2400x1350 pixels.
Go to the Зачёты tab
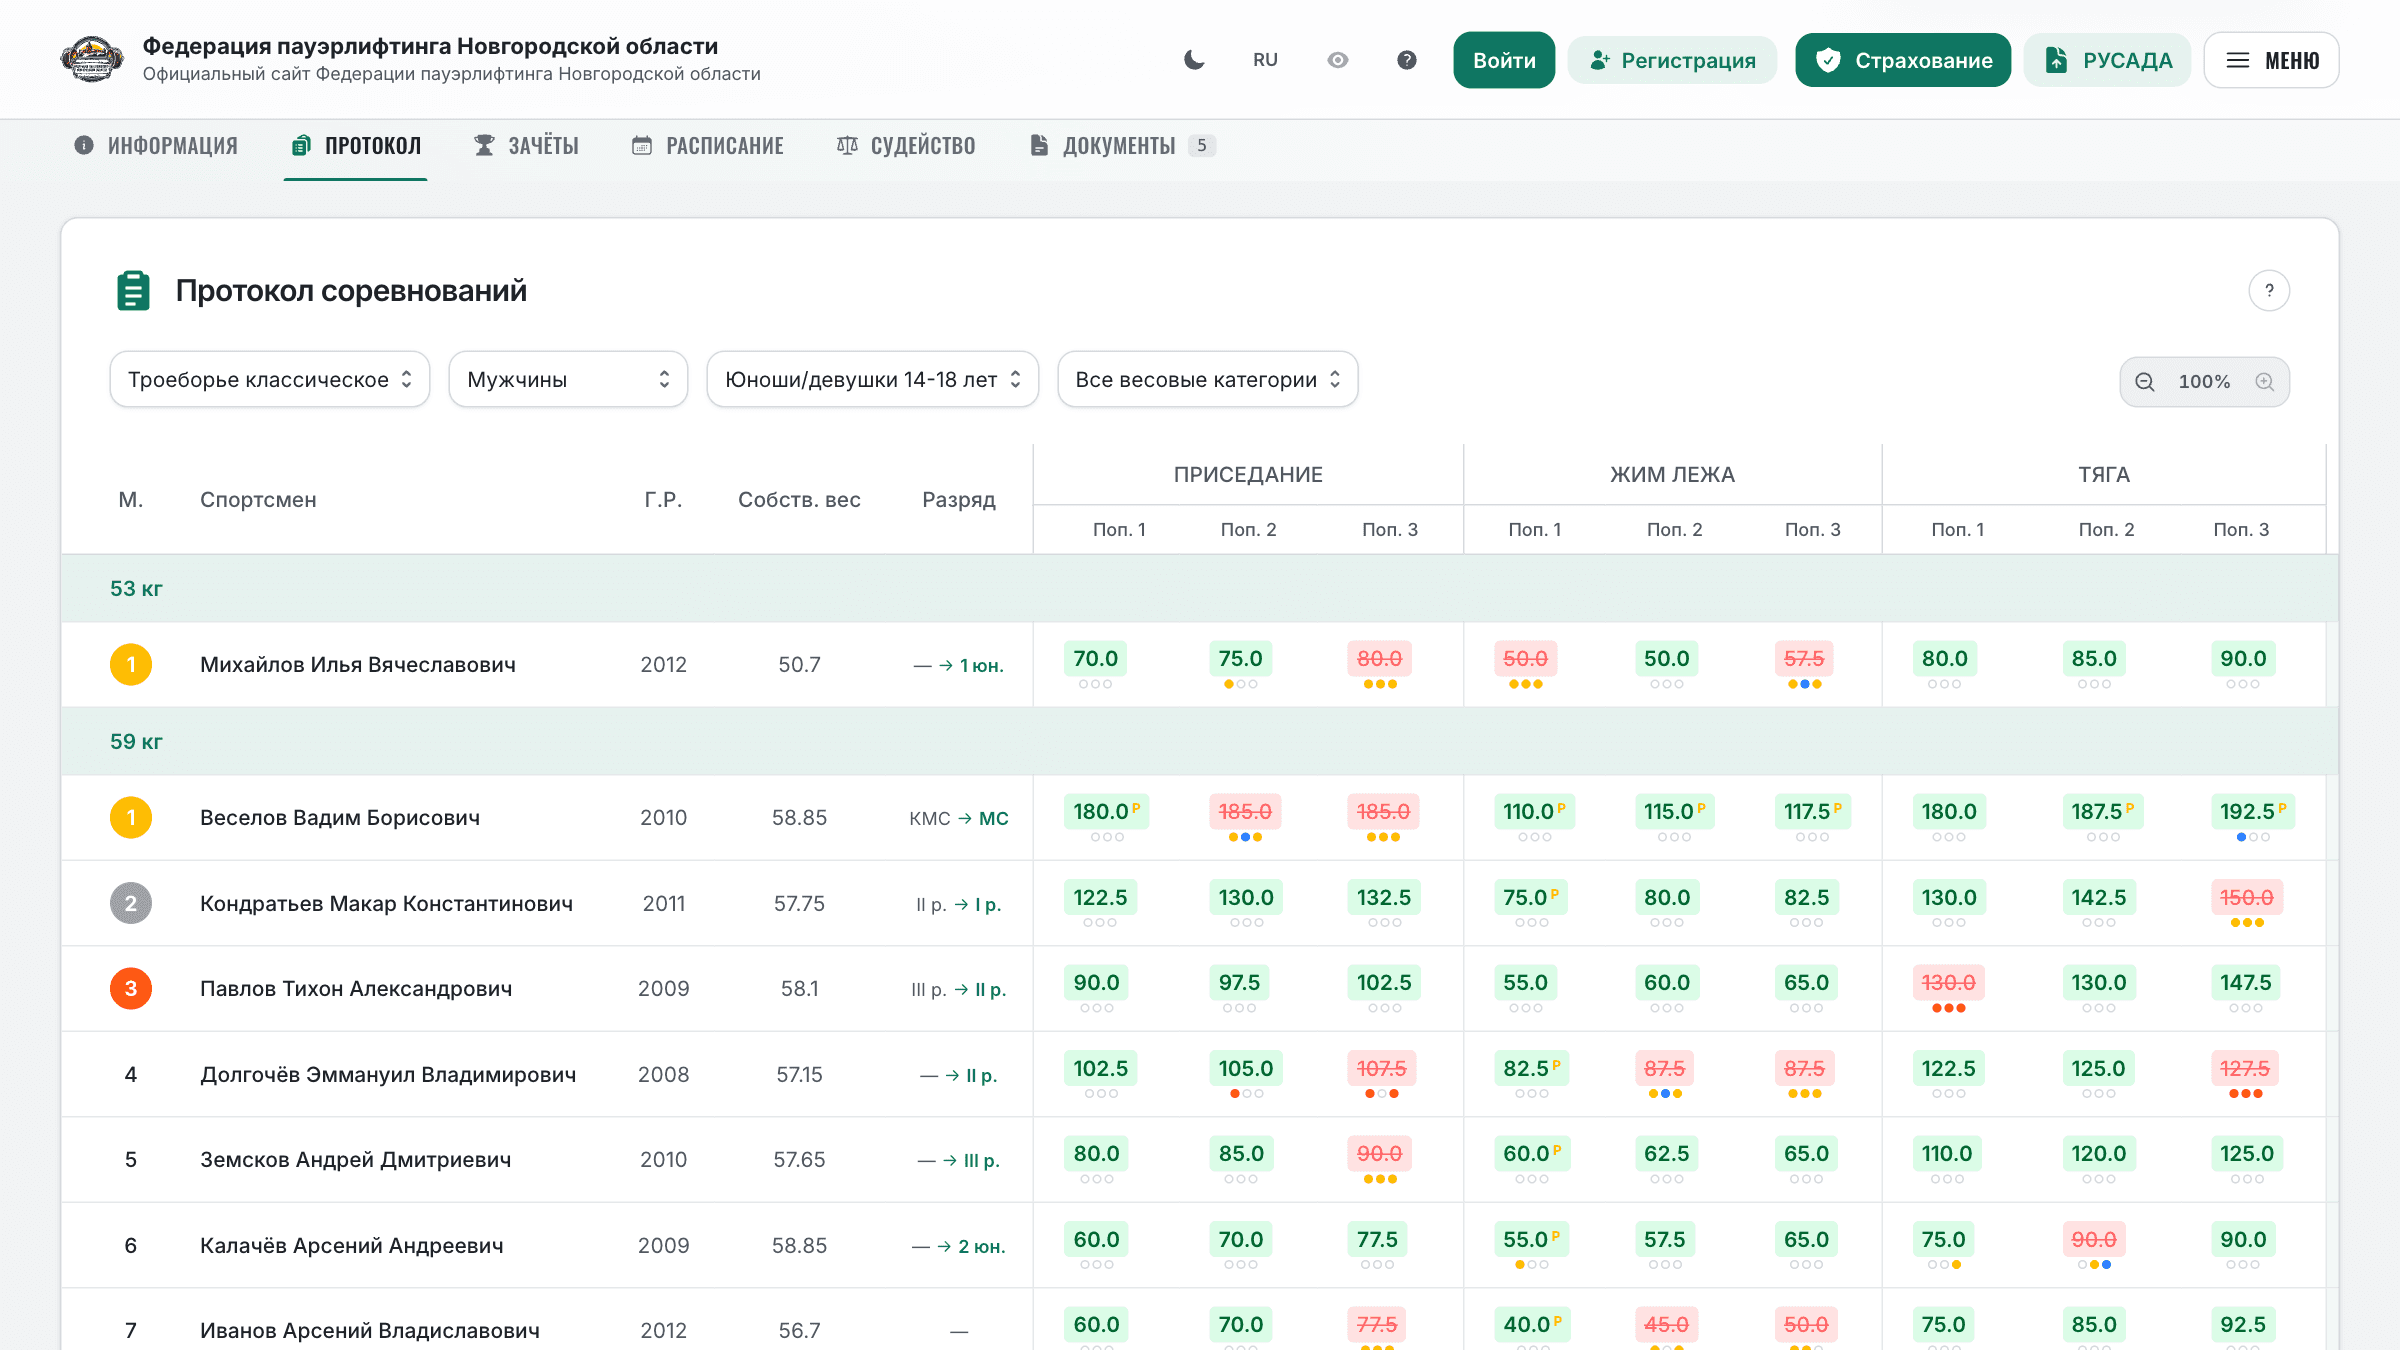click(526, 146)
